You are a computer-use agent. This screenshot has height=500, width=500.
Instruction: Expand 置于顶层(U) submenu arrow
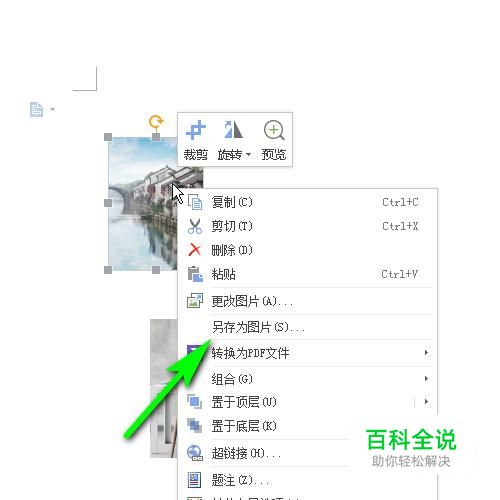pos(426,401)
